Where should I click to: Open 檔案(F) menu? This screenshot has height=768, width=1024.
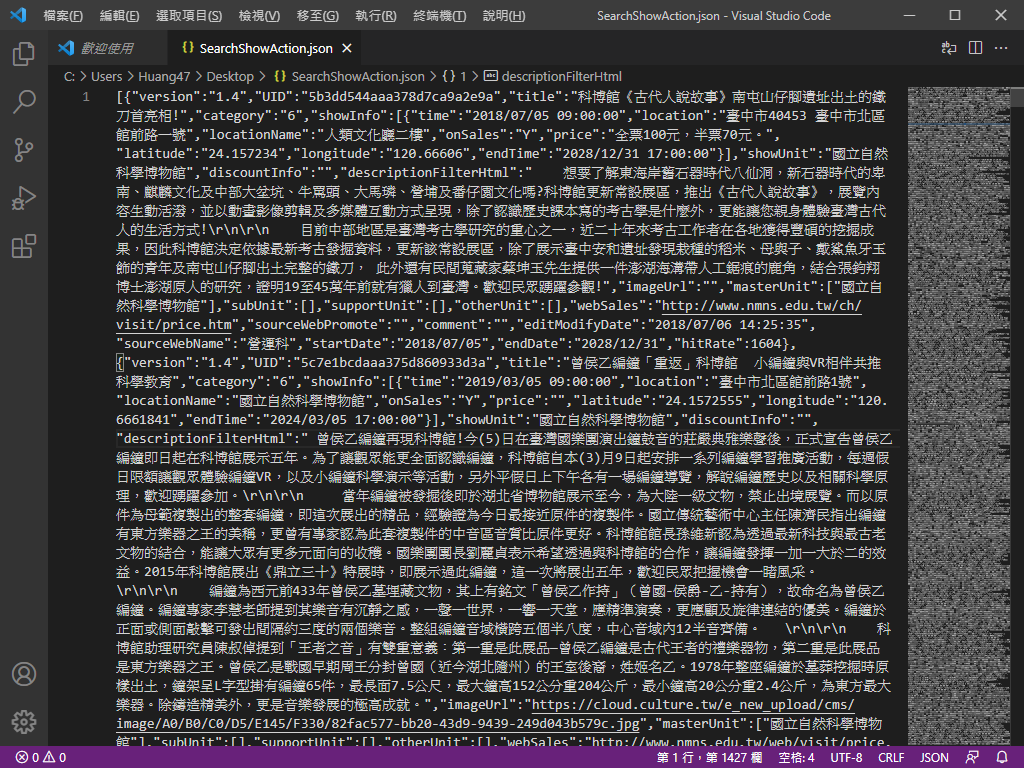pyautogui.click(x=63, y=16)
